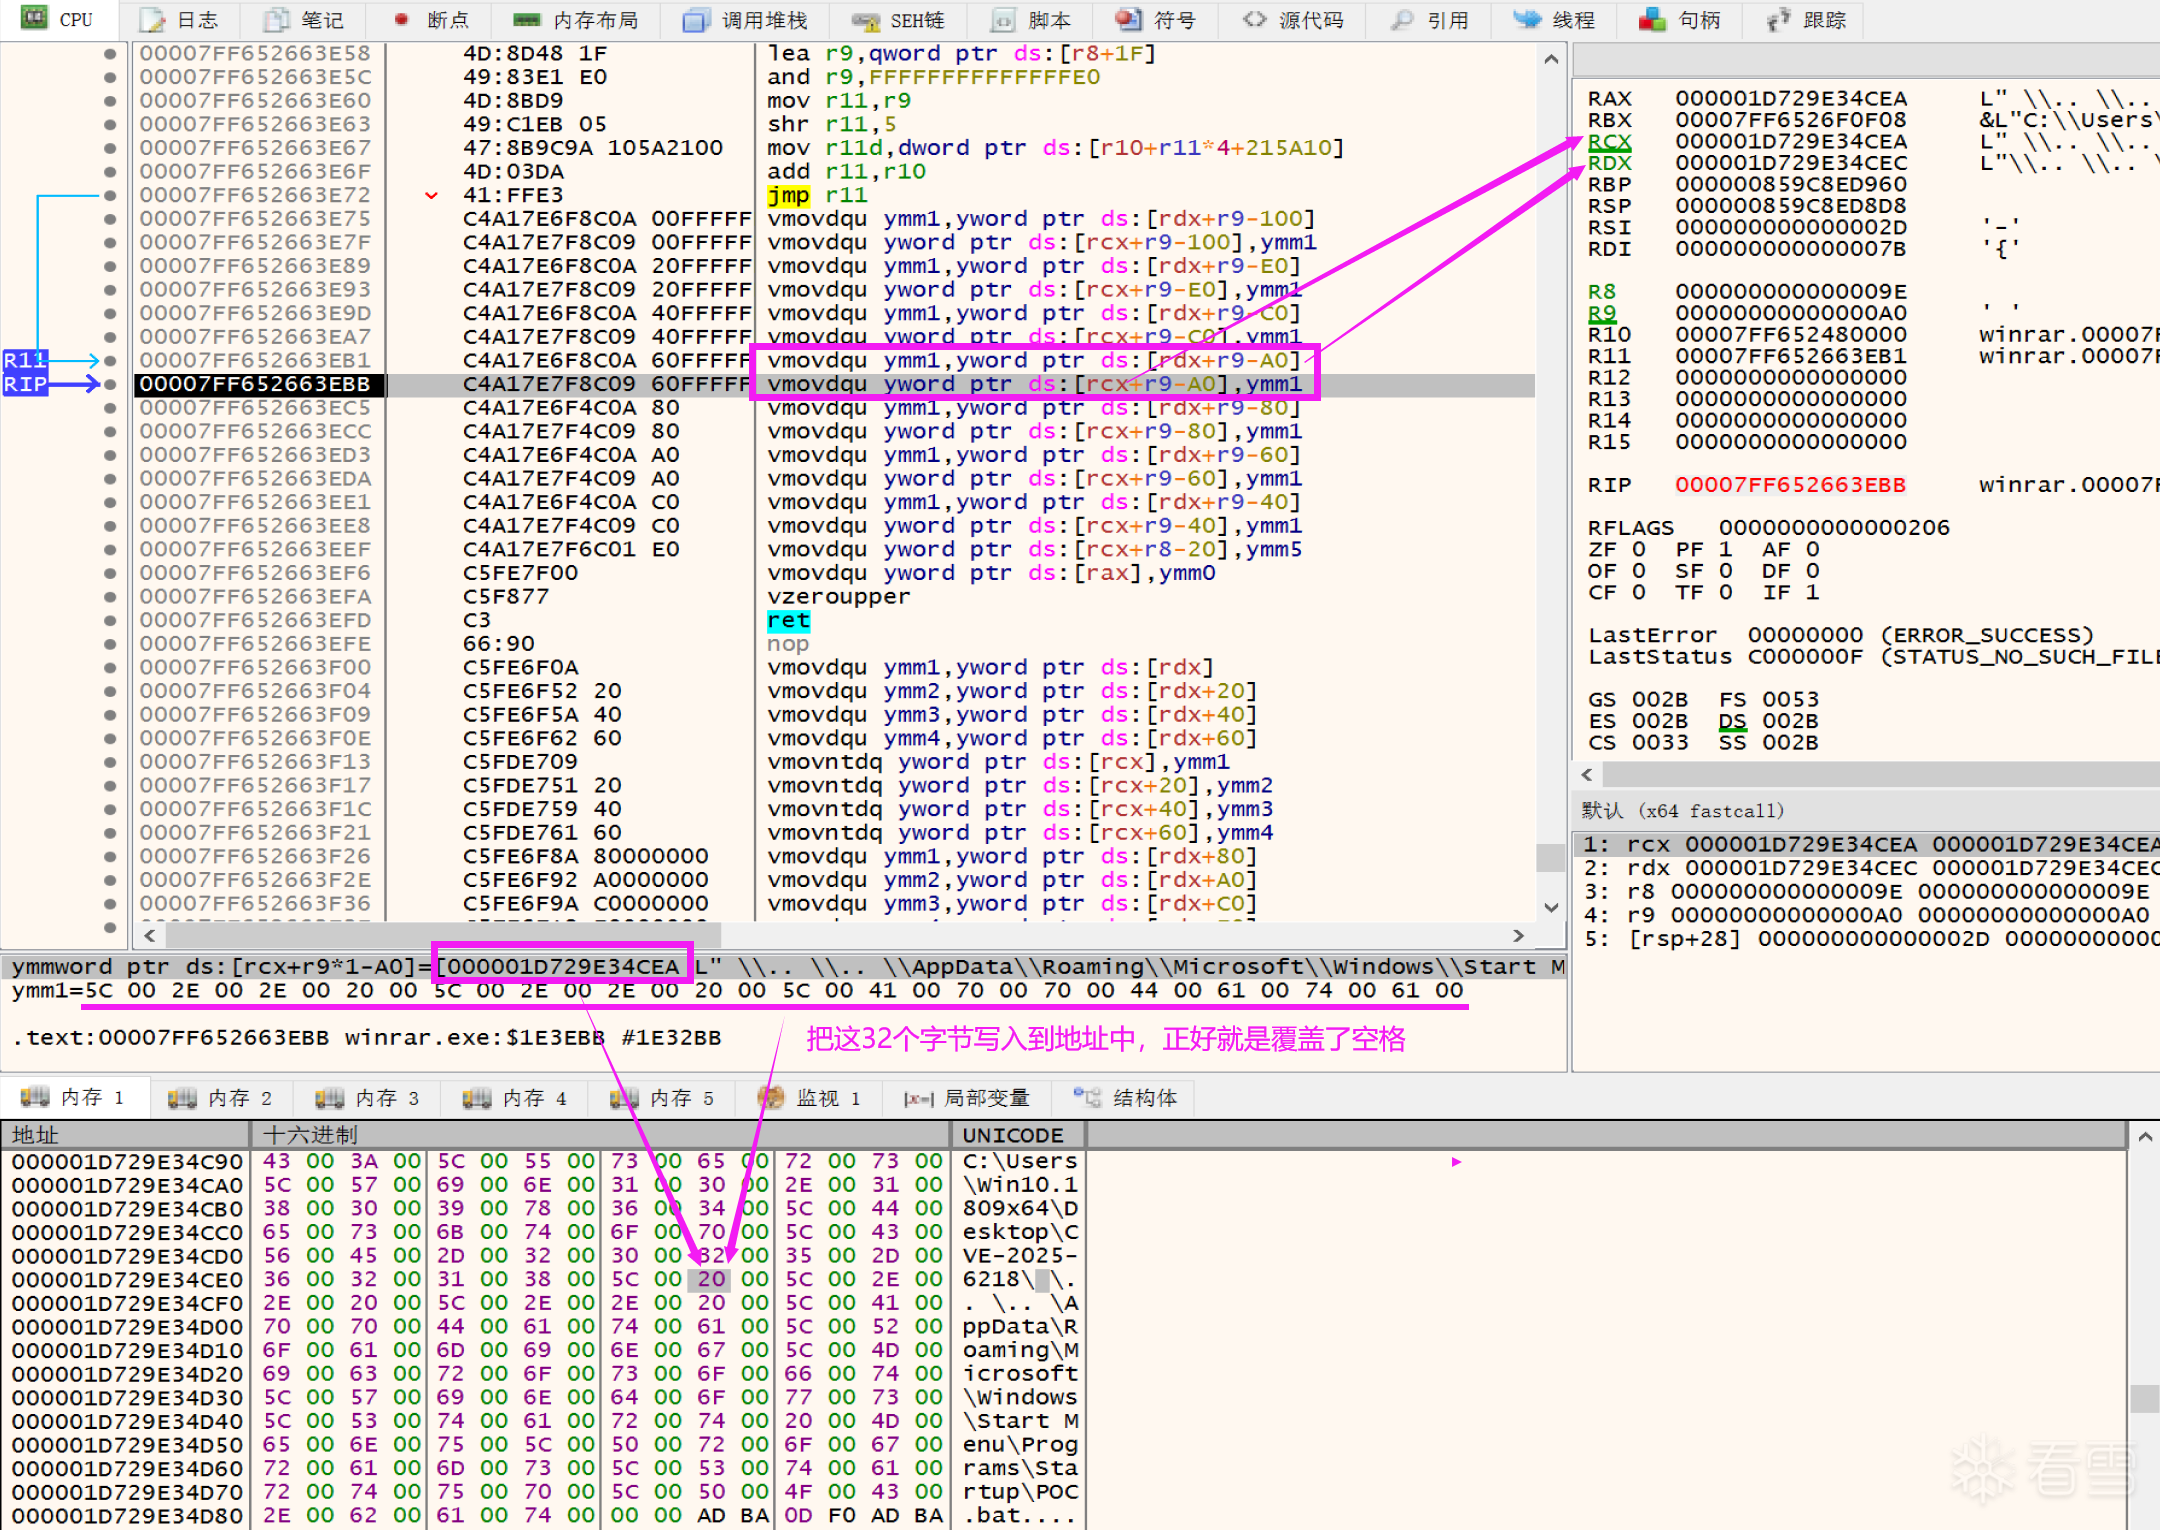Open the 符号 symbols icon

click(1129, 20)
